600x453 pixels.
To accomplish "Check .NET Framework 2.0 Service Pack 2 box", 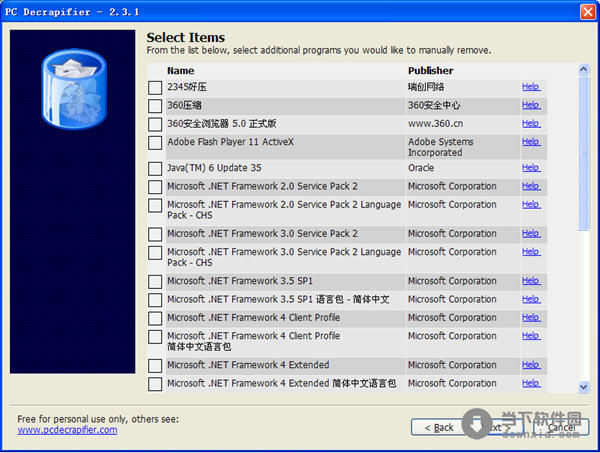I will tap(155, 187).
